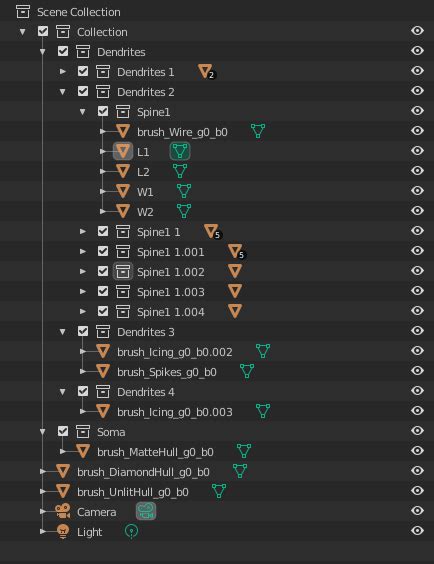Click the brush_MatteHull_g0_b0 object icon

click(x=83, y=451)
